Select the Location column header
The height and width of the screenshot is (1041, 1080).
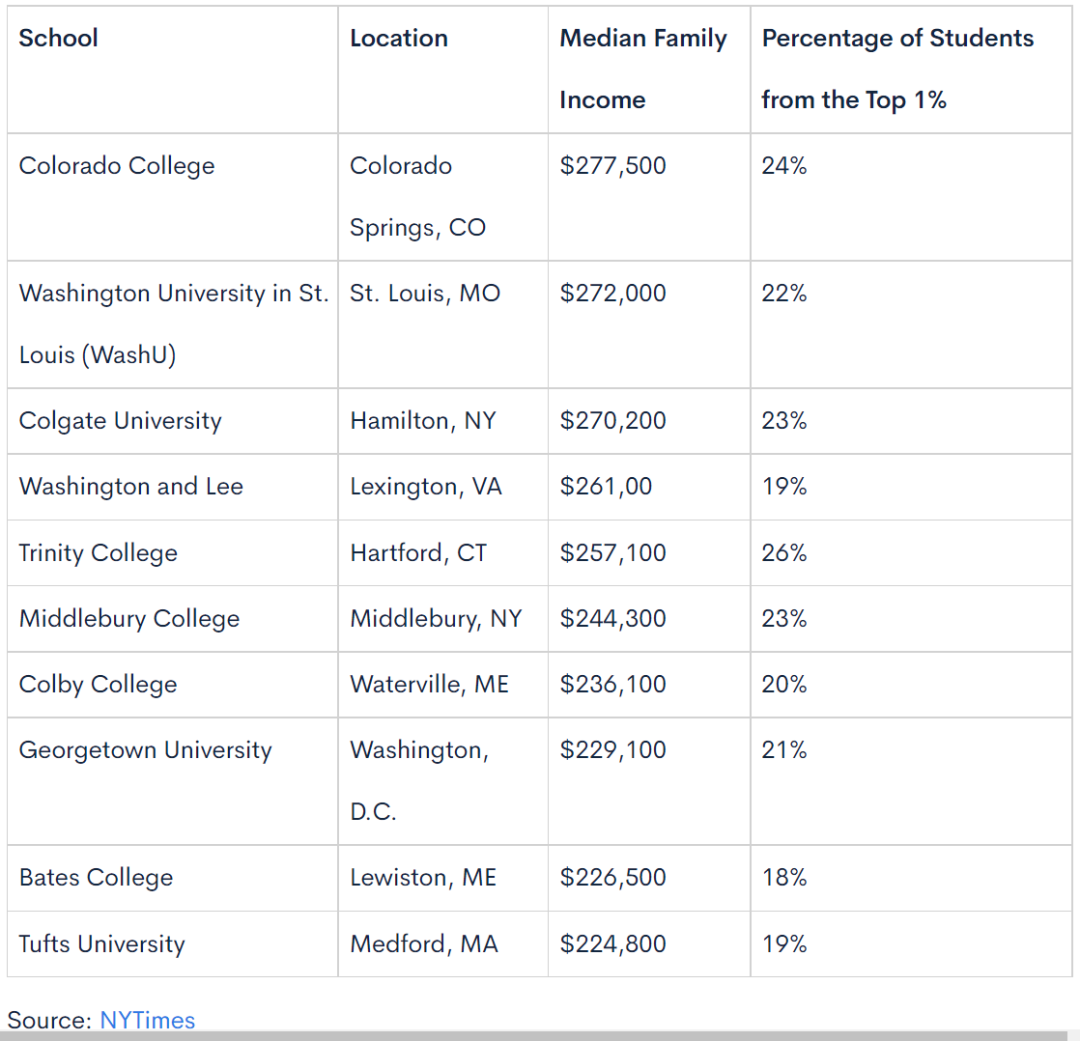pos(398,38)
